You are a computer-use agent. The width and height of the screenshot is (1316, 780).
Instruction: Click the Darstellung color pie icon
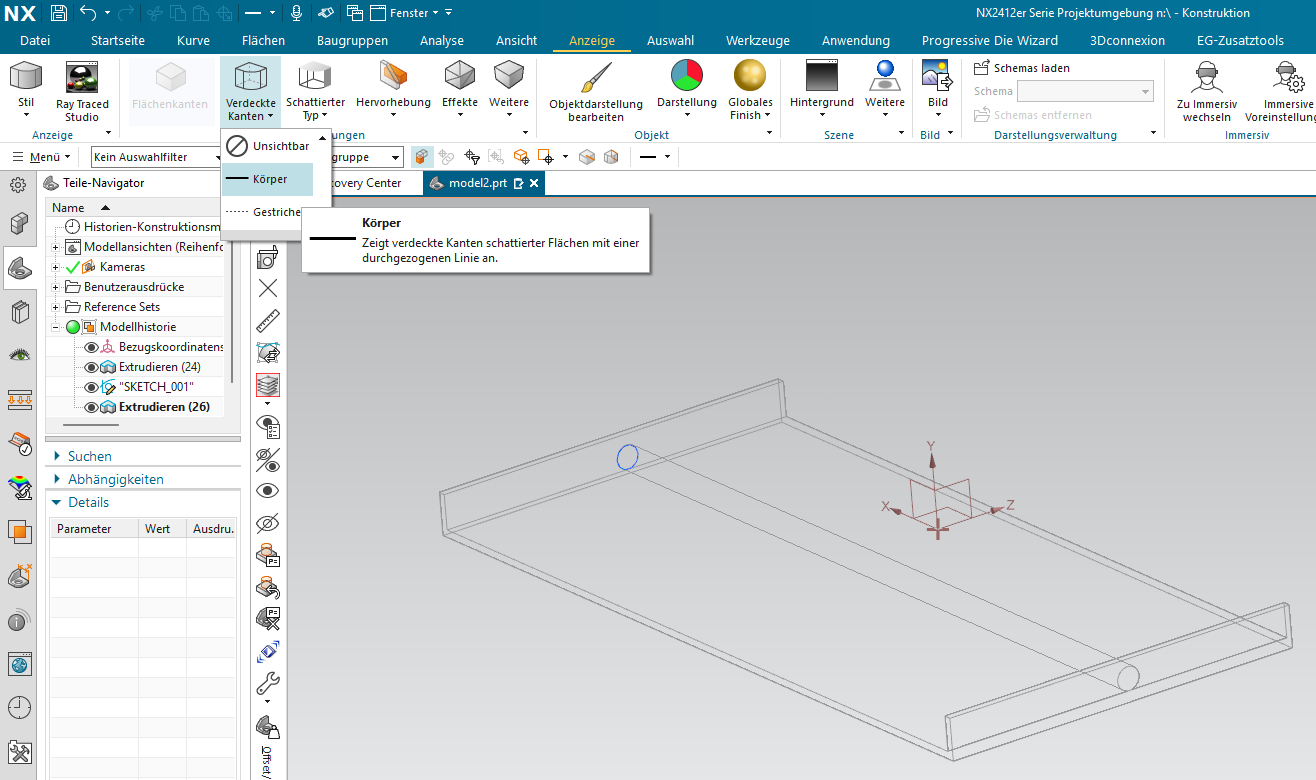click(x=686, y=76)
